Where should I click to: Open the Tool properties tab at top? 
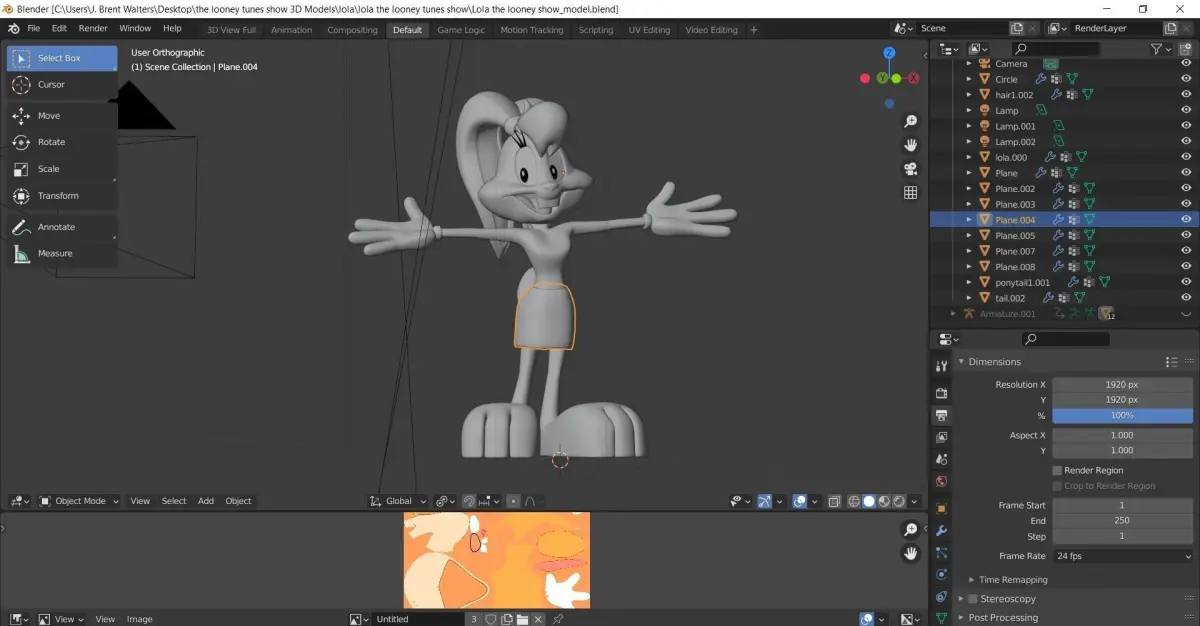[941, 366]
